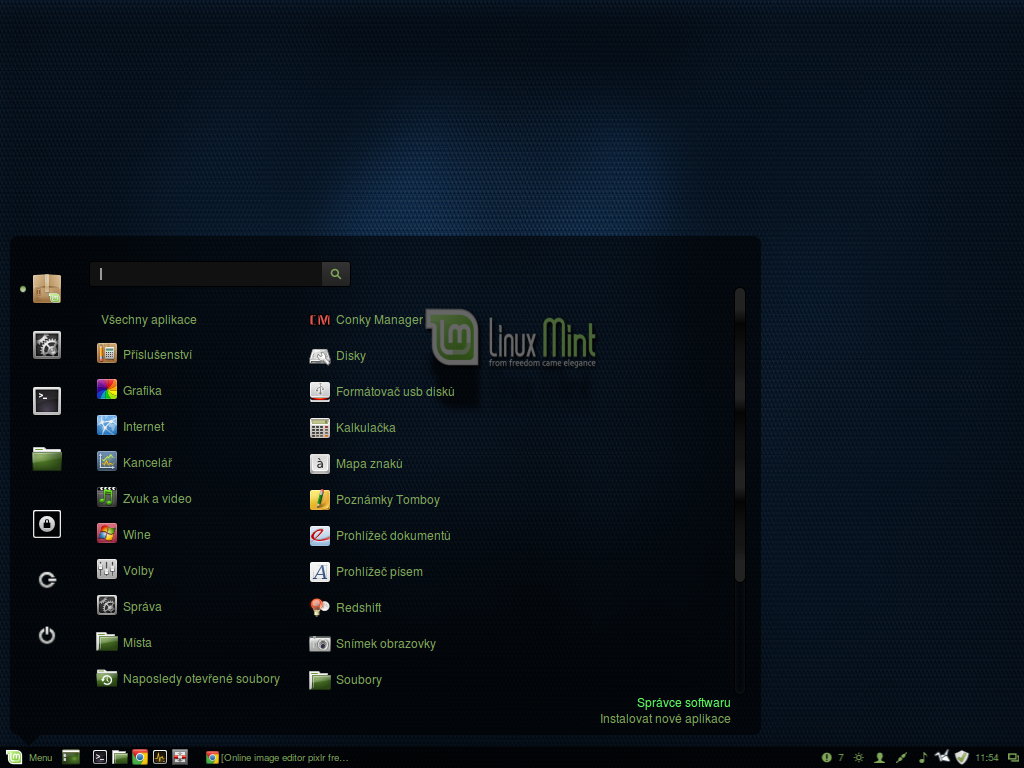Launch Terminal from the bottom panel launcher
The image size is (1024, 768).
[99, 757]
